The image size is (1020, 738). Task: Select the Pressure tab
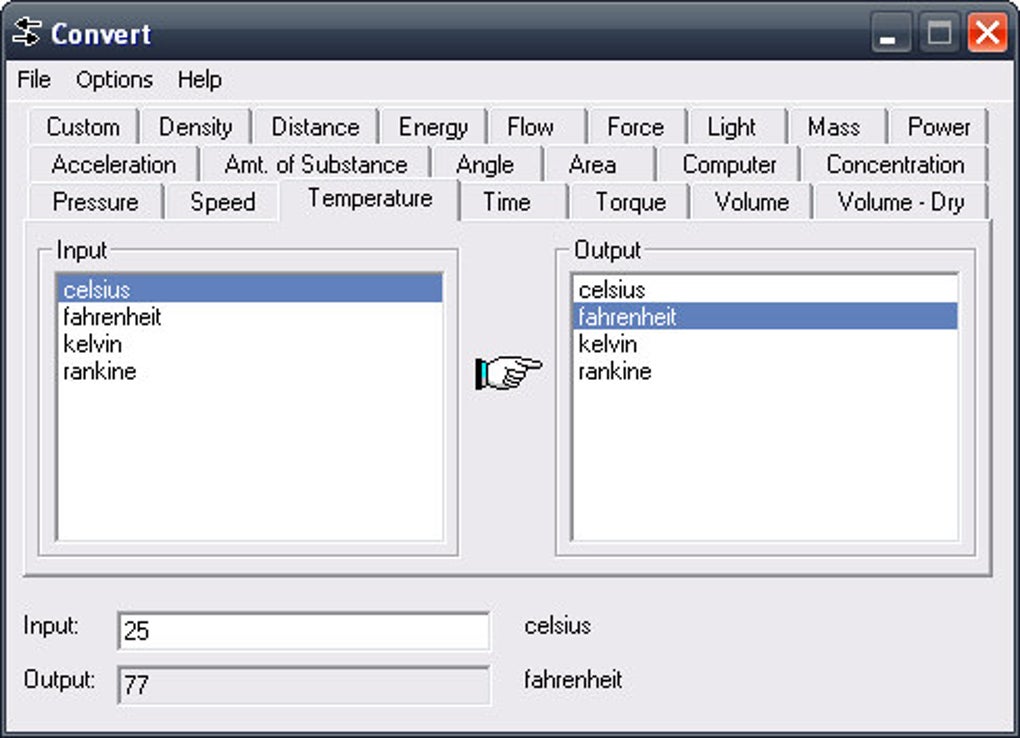[x=95, y=202]
